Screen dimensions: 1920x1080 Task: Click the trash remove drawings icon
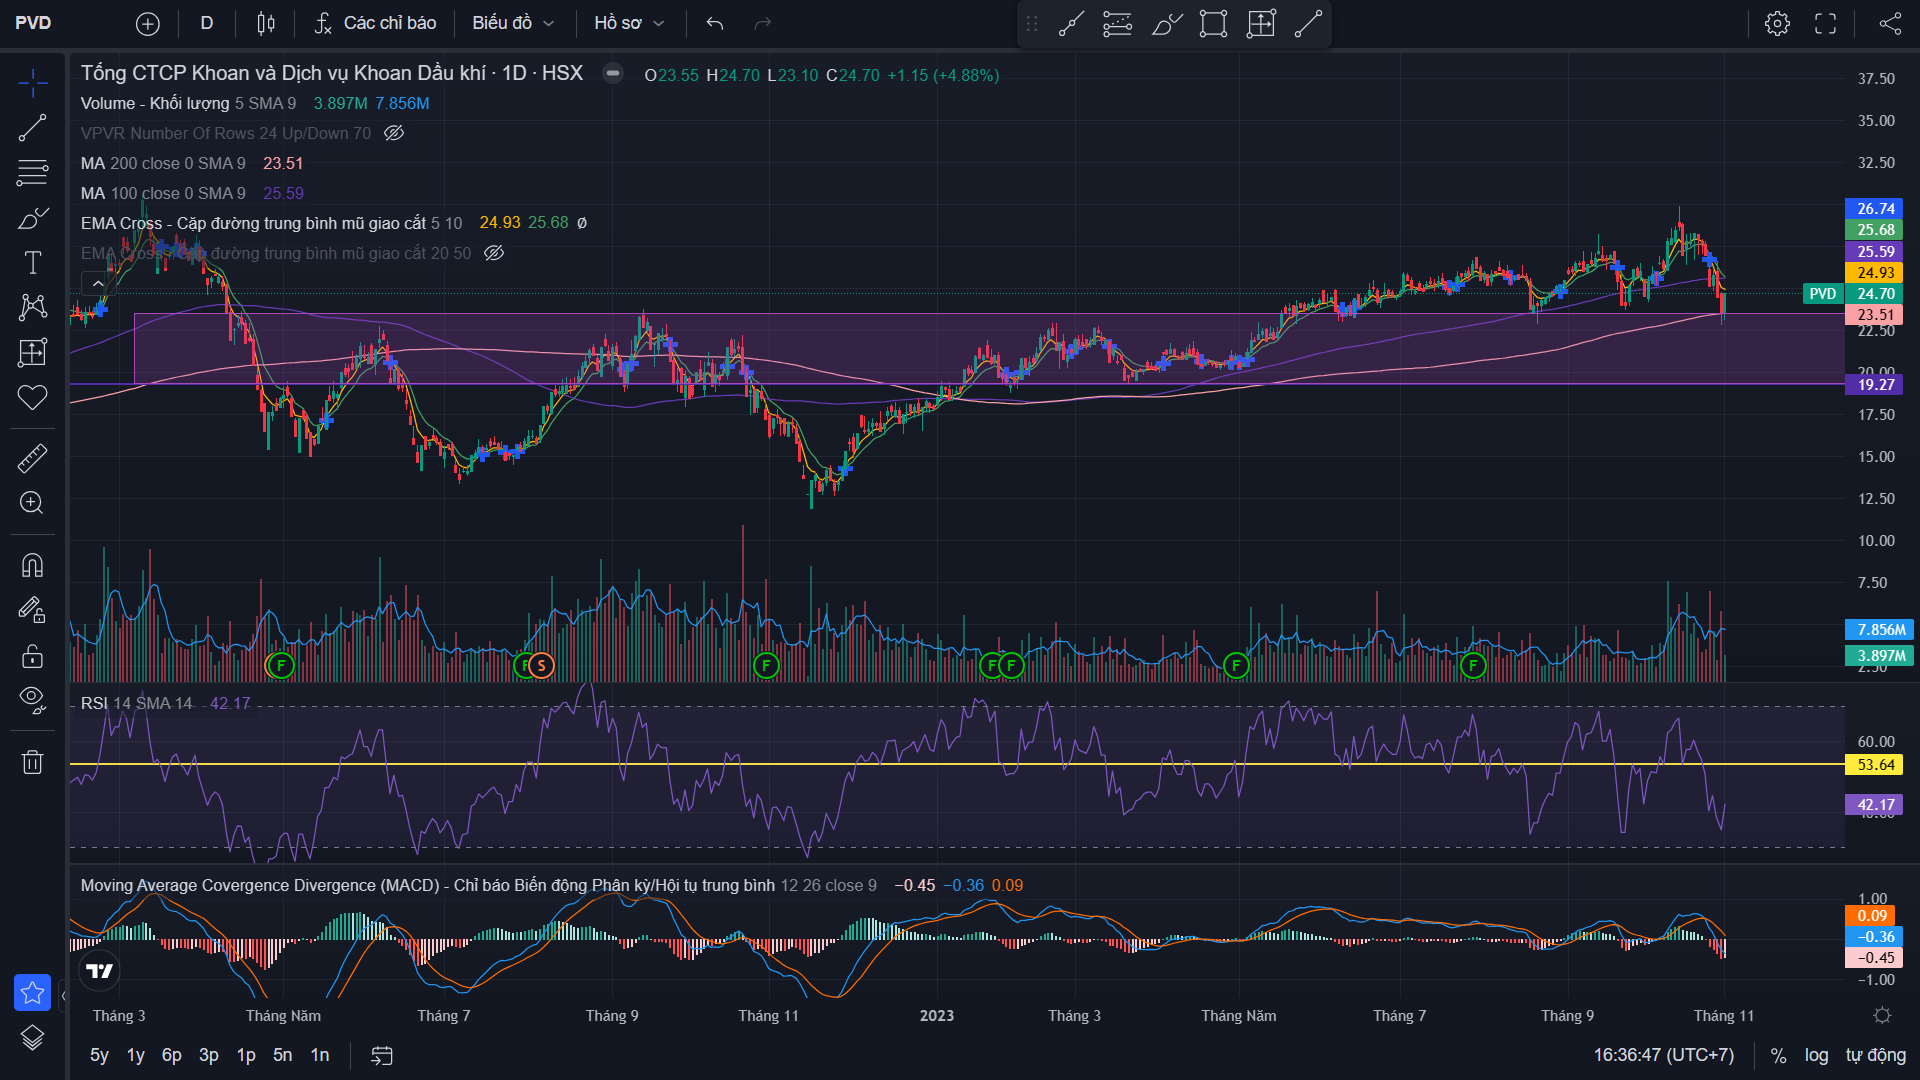tap(32, 763)
